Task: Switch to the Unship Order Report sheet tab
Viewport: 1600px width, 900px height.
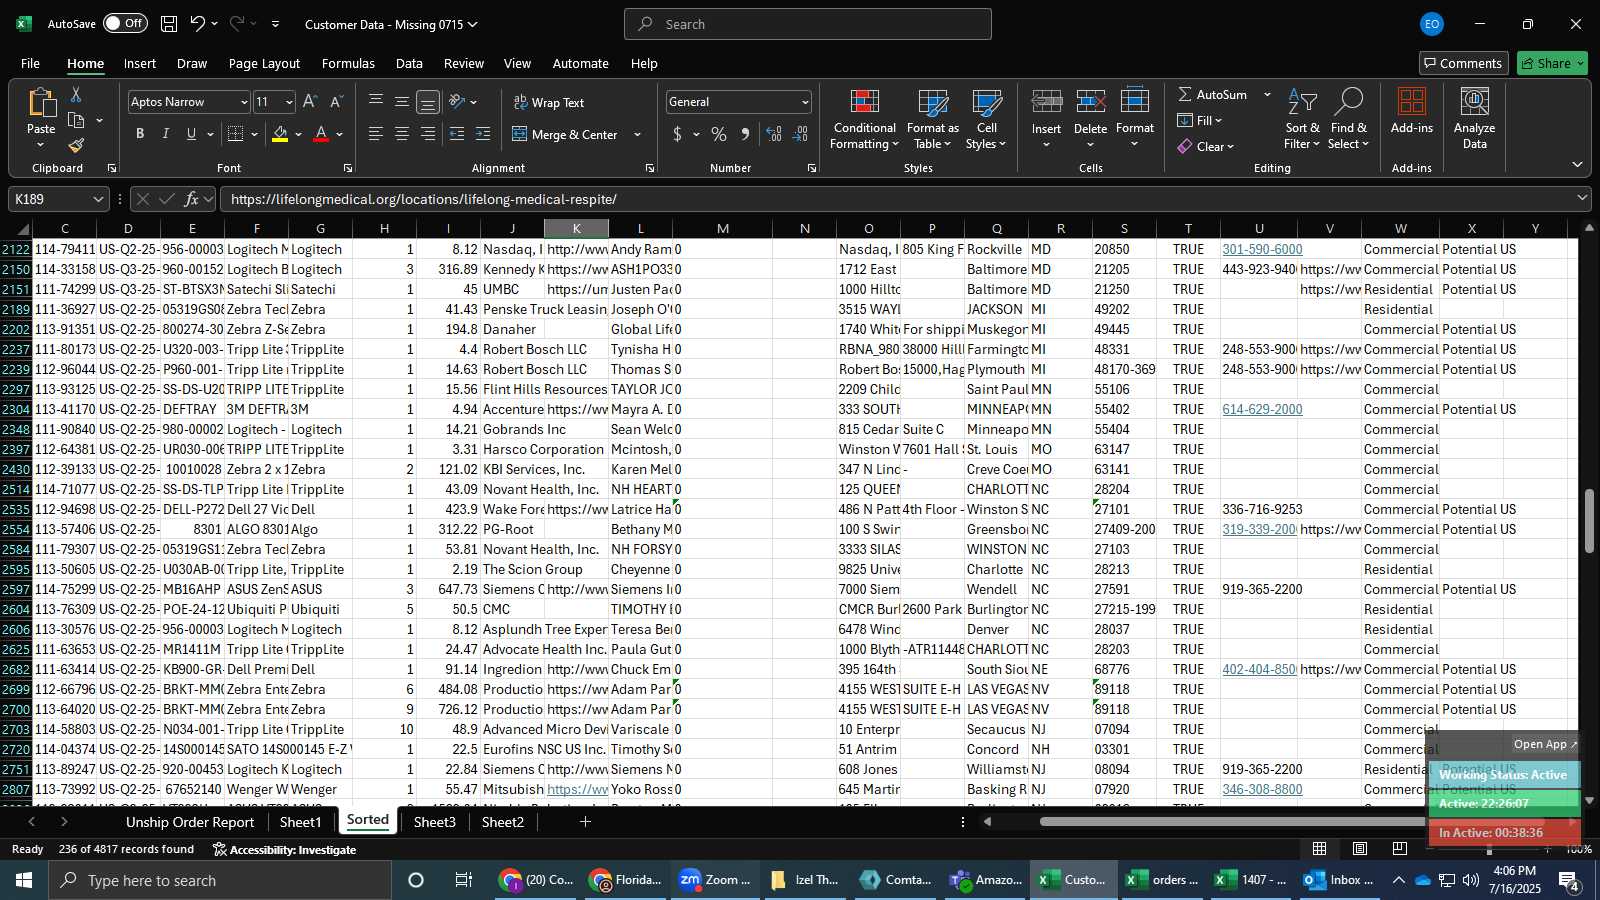Action: [190, 822]
